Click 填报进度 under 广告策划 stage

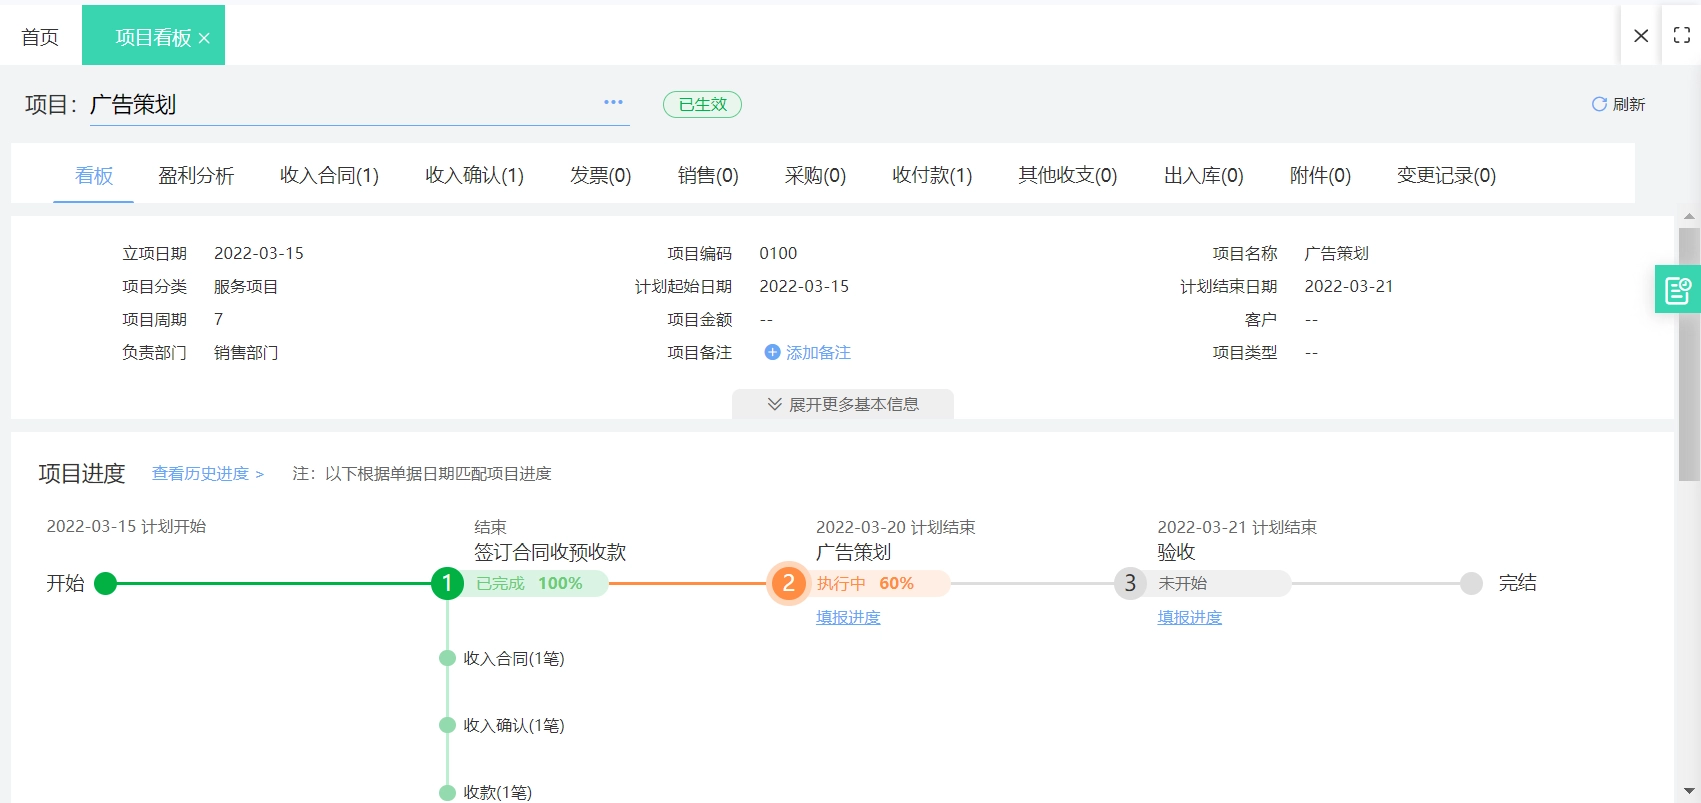(848, 618)
